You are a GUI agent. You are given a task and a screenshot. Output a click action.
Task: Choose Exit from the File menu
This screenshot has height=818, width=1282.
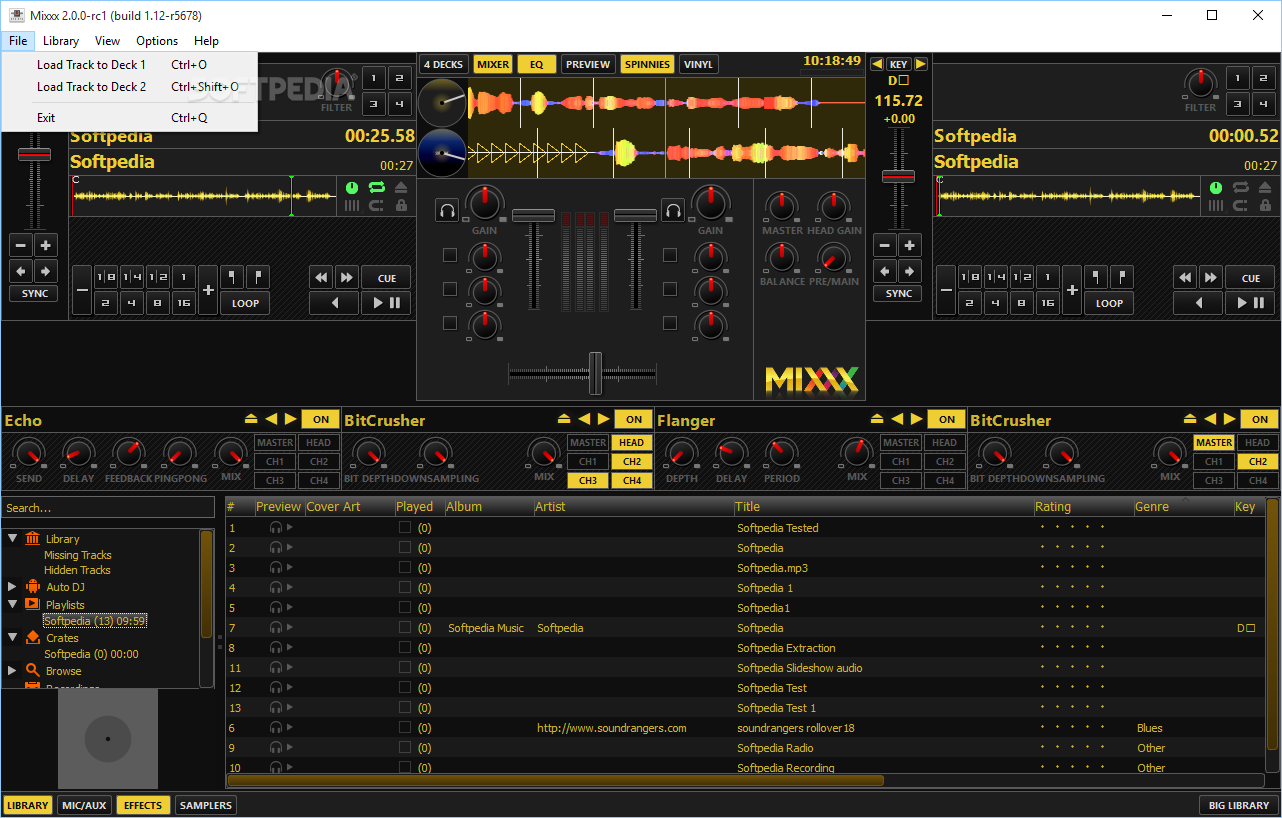tap(129, 118)
